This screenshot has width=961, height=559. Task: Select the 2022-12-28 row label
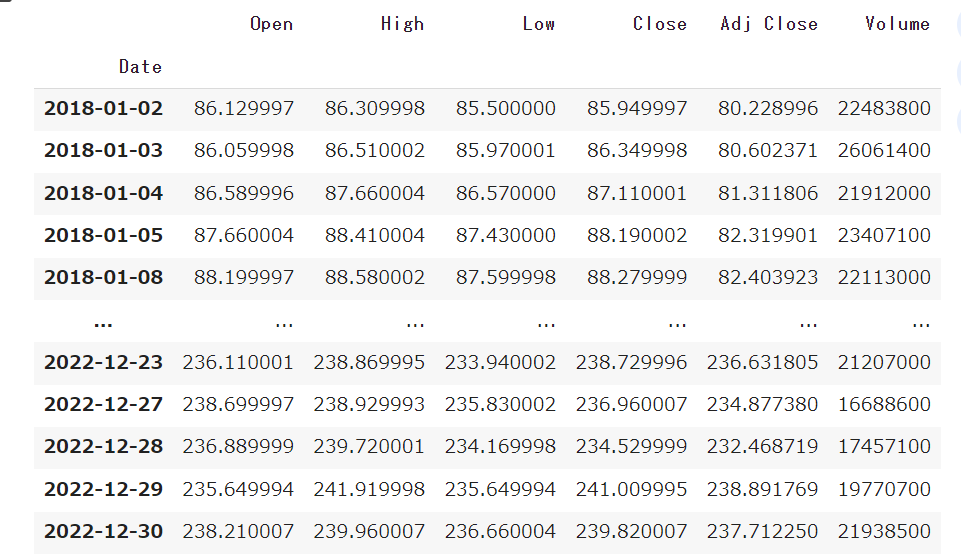(104, 447)
